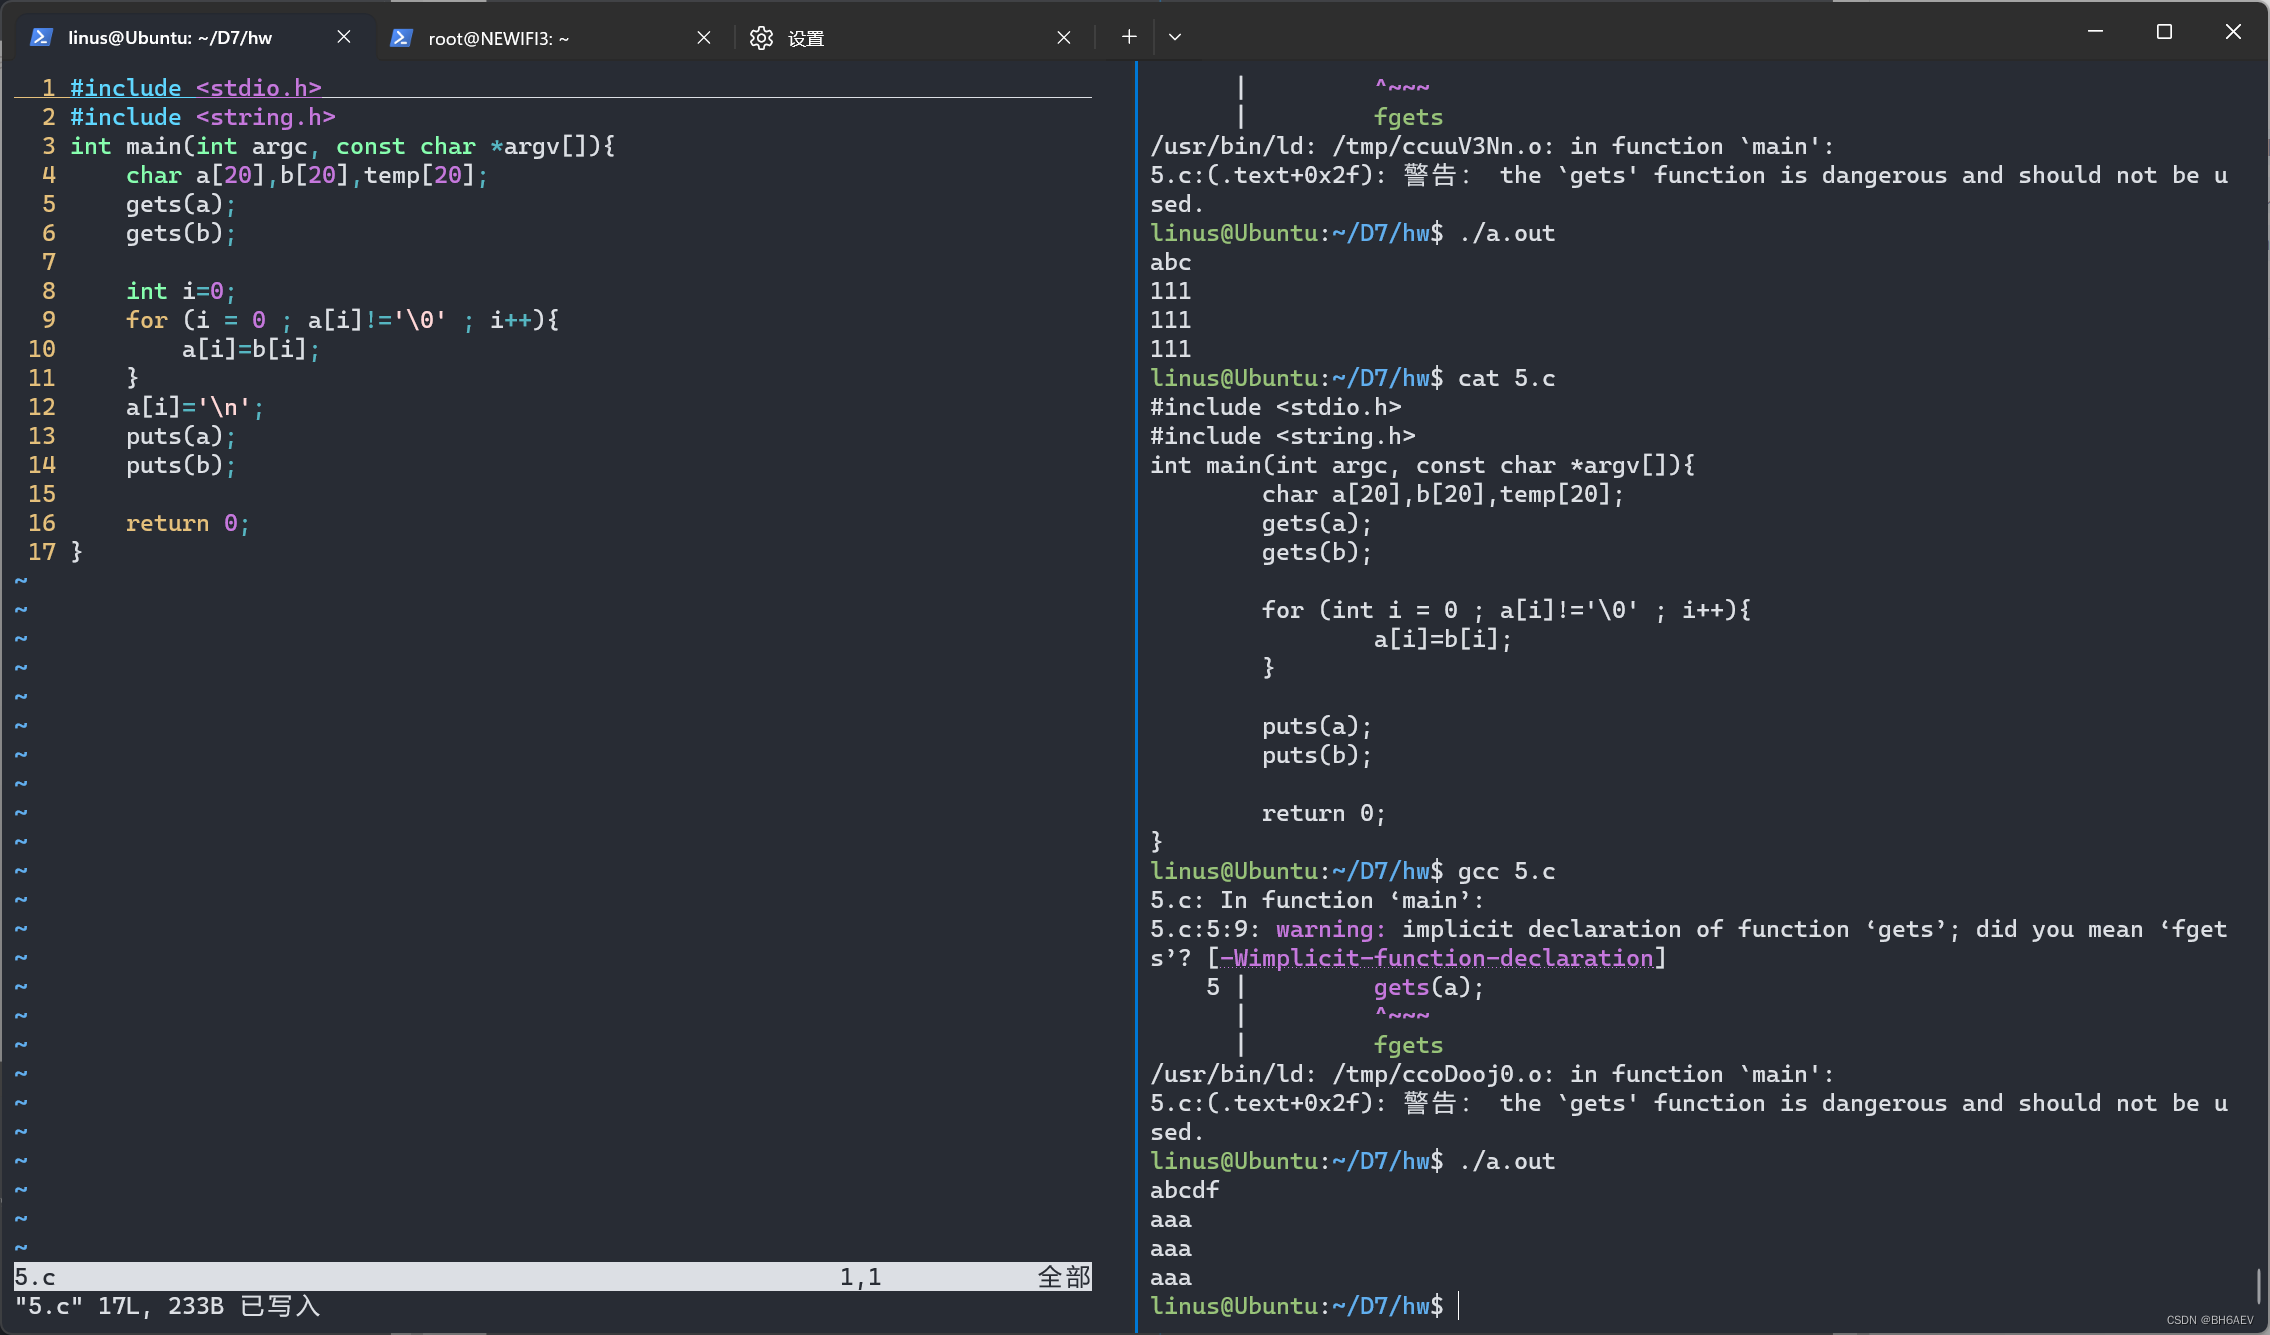Click the settings gear icon in tab bar

pyautogui.click(x=761, y=37)
